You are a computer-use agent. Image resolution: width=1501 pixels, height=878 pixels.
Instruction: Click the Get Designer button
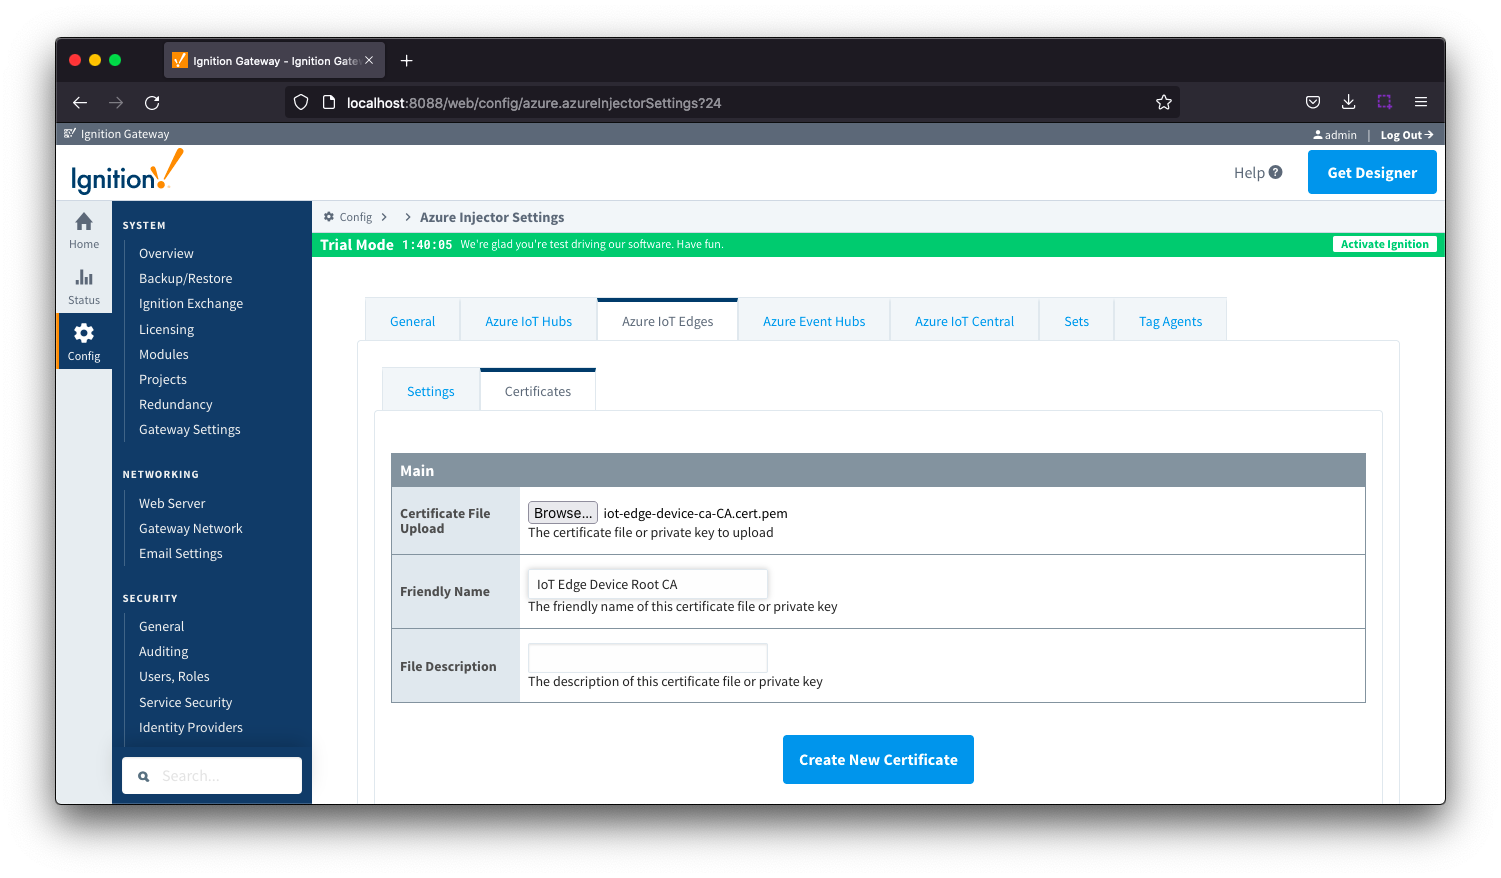pyautogui.click(x=1371, y=172)
